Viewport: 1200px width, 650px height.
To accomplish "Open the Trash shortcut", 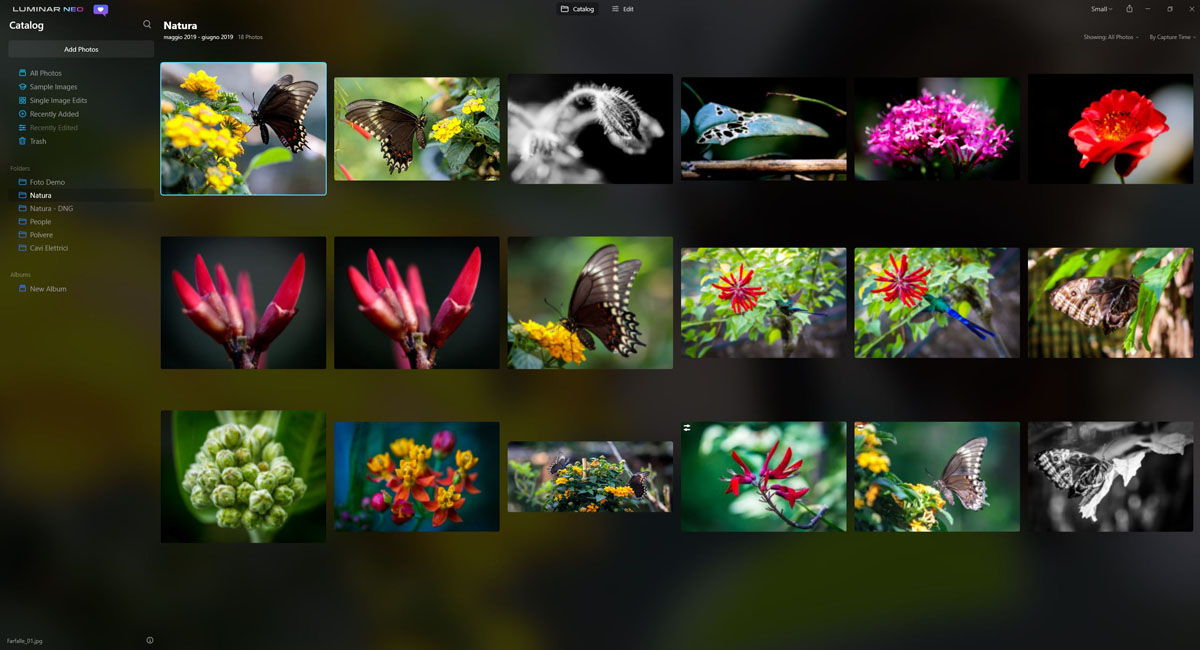I will 37,141.
